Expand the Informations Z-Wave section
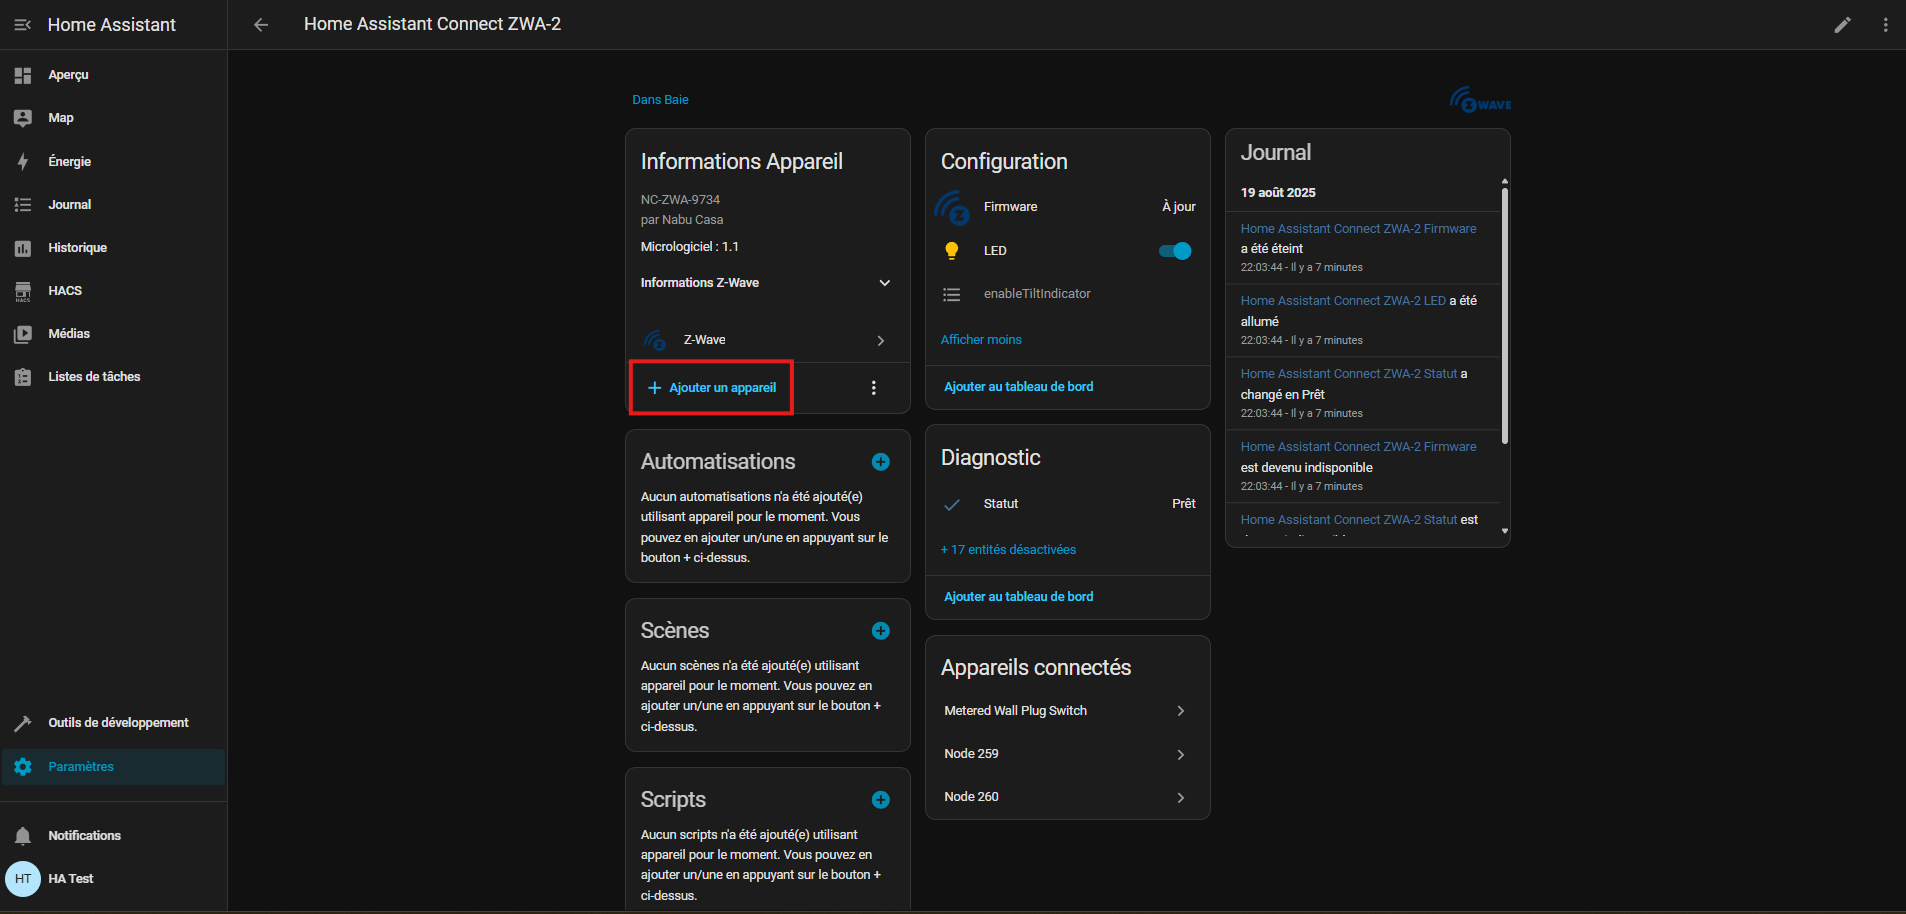 click(x=767, y=283)
